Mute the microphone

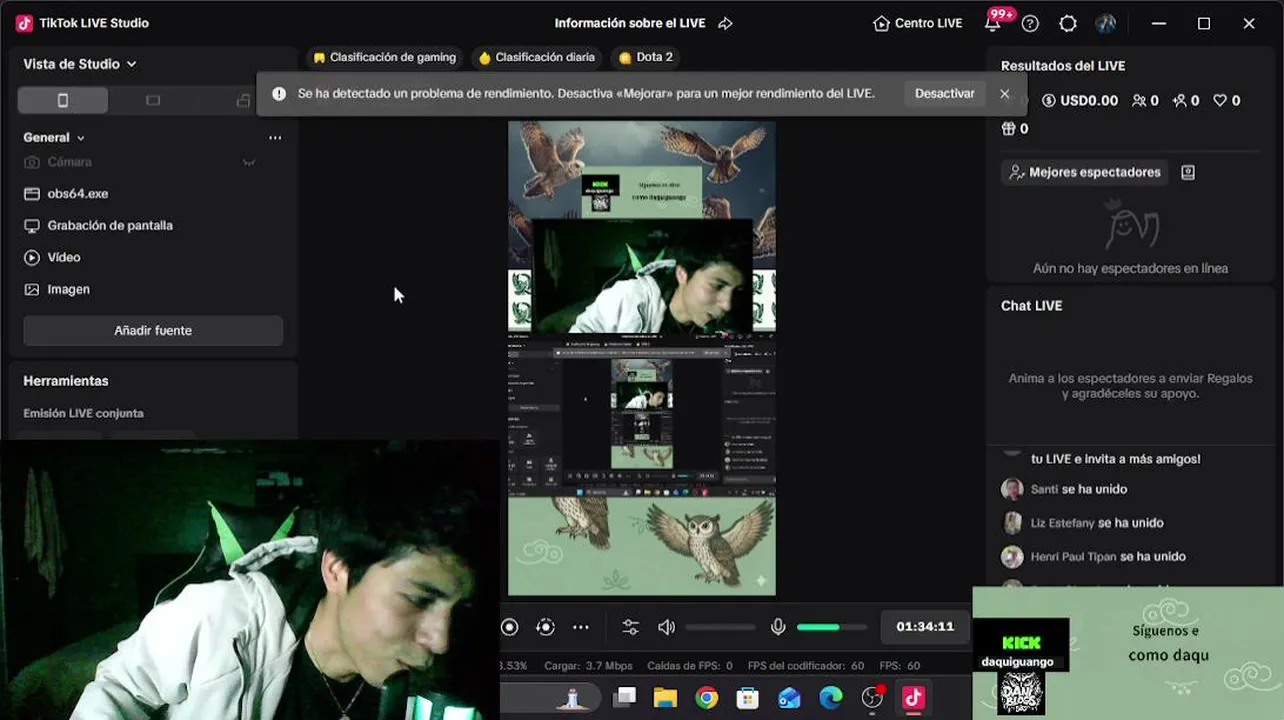tap(778, 627)
